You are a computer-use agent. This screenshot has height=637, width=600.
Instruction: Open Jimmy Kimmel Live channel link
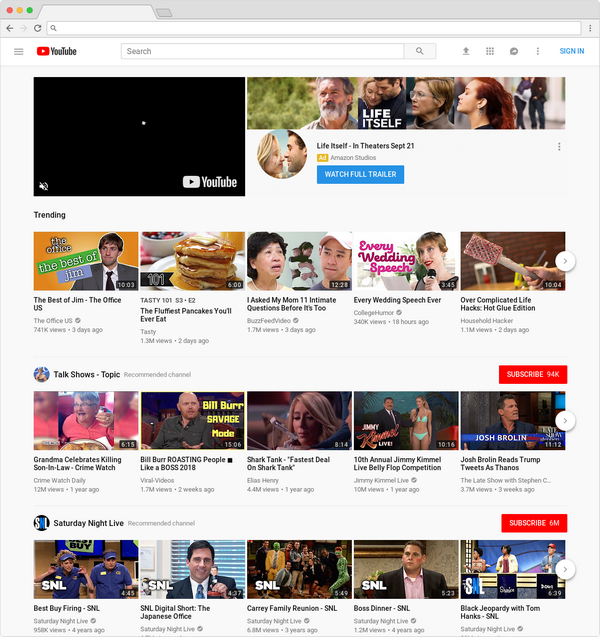381,480
